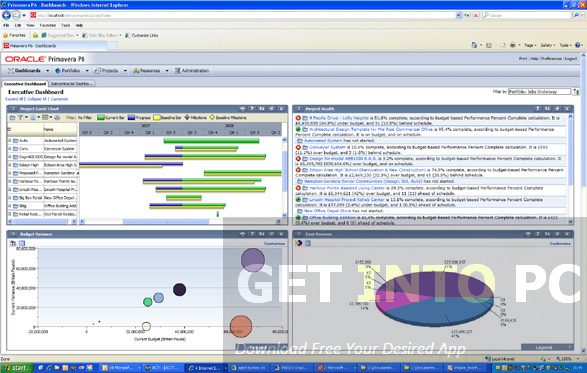Click the columns icon in Gantt toolbar

(x=33, y=118)
